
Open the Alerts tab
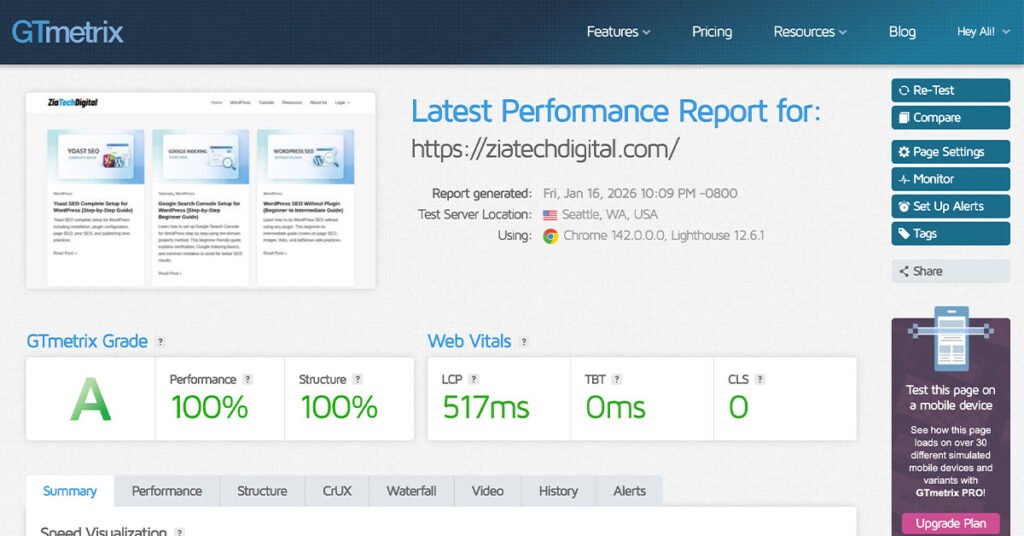click(x=630, y=492)
